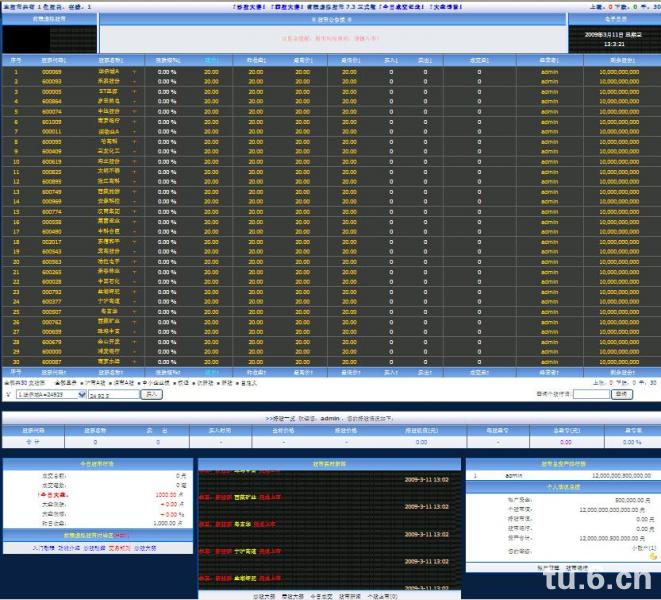Click 盐湖钾肥 in the news ticker
Image resolution: width=661 pixels, height=600 pixels.
(x=245, y=578)
